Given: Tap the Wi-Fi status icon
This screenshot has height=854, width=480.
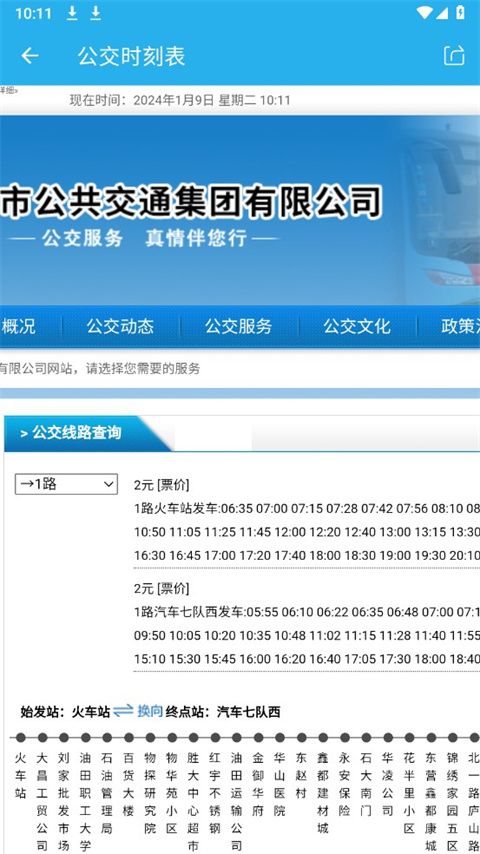Looking at the screenshot, I should (424, 13).
